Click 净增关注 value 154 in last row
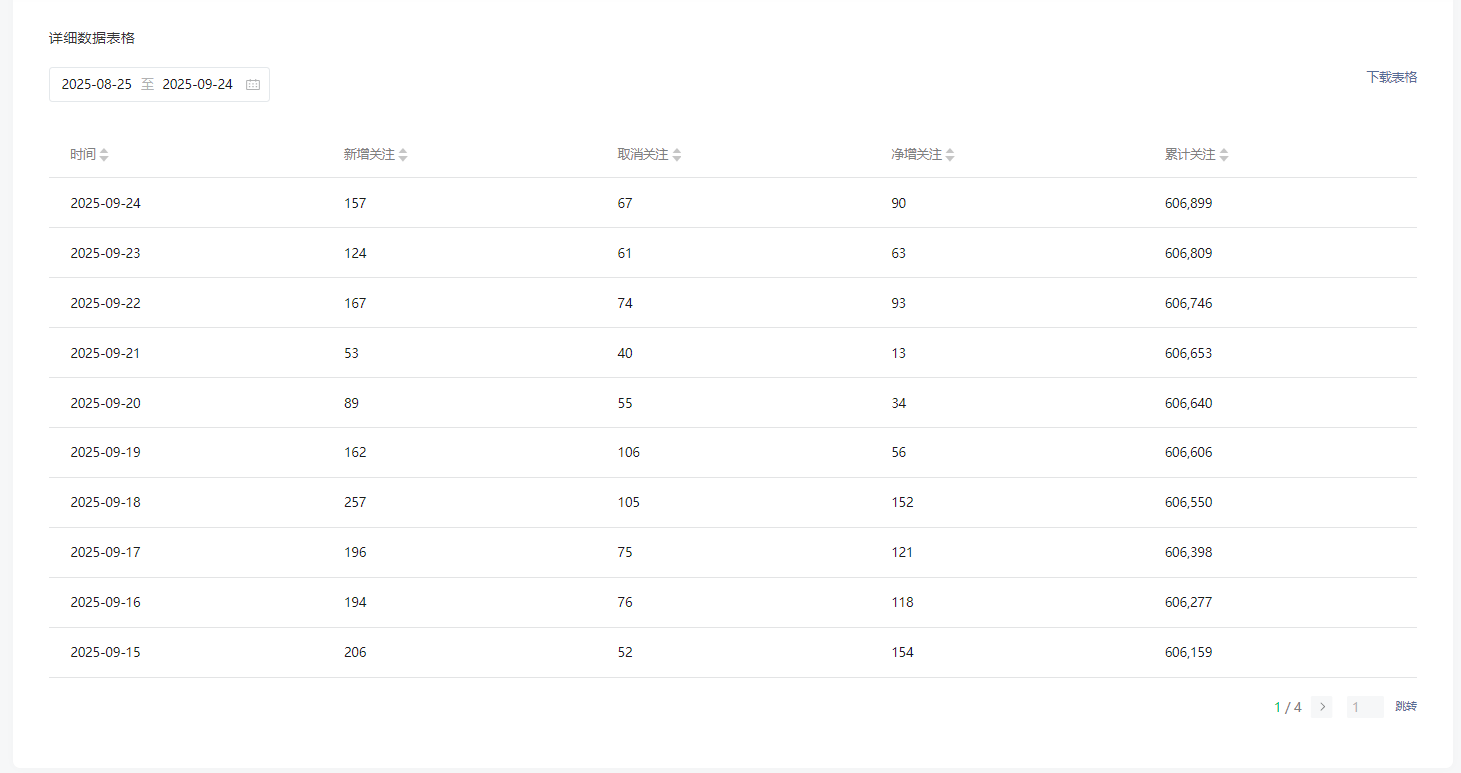Screen dimensions: 1461x773 pos(902,652)
